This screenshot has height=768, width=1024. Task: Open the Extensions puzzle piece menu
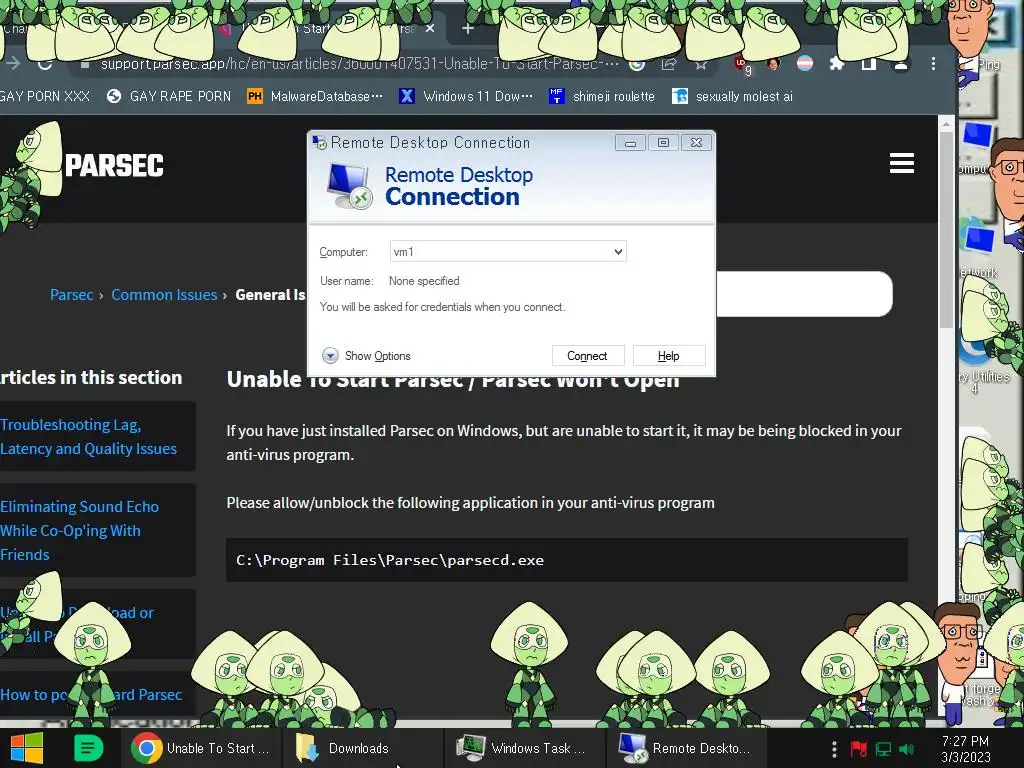tap(837, 63)
